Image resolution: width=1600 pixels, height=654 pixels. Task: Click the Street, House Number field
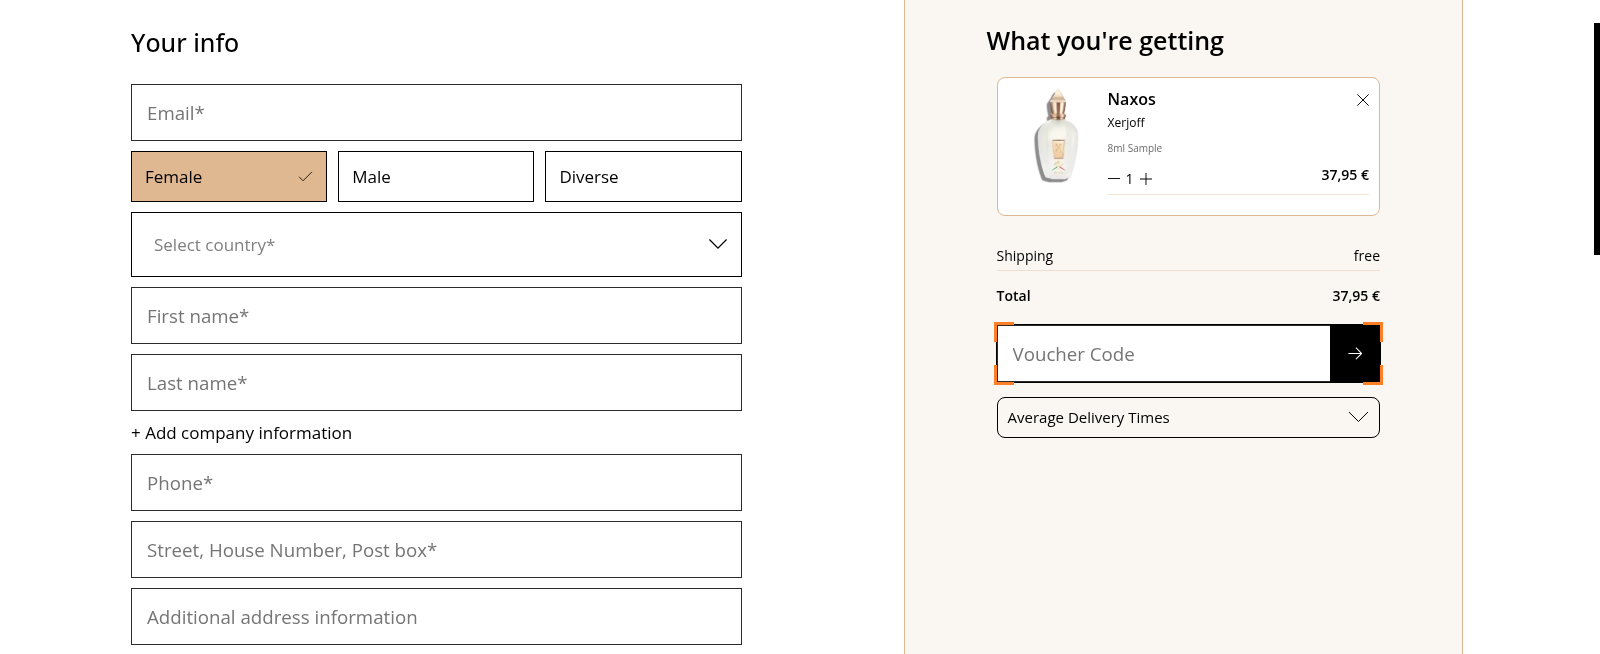tap(436, 550)
